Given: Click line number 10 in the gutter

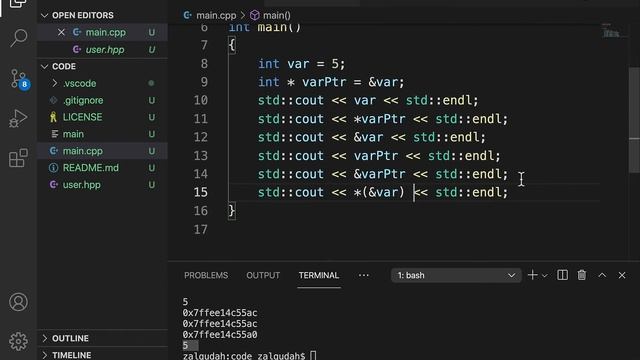Looking at the screenshot, I should 201,100.
